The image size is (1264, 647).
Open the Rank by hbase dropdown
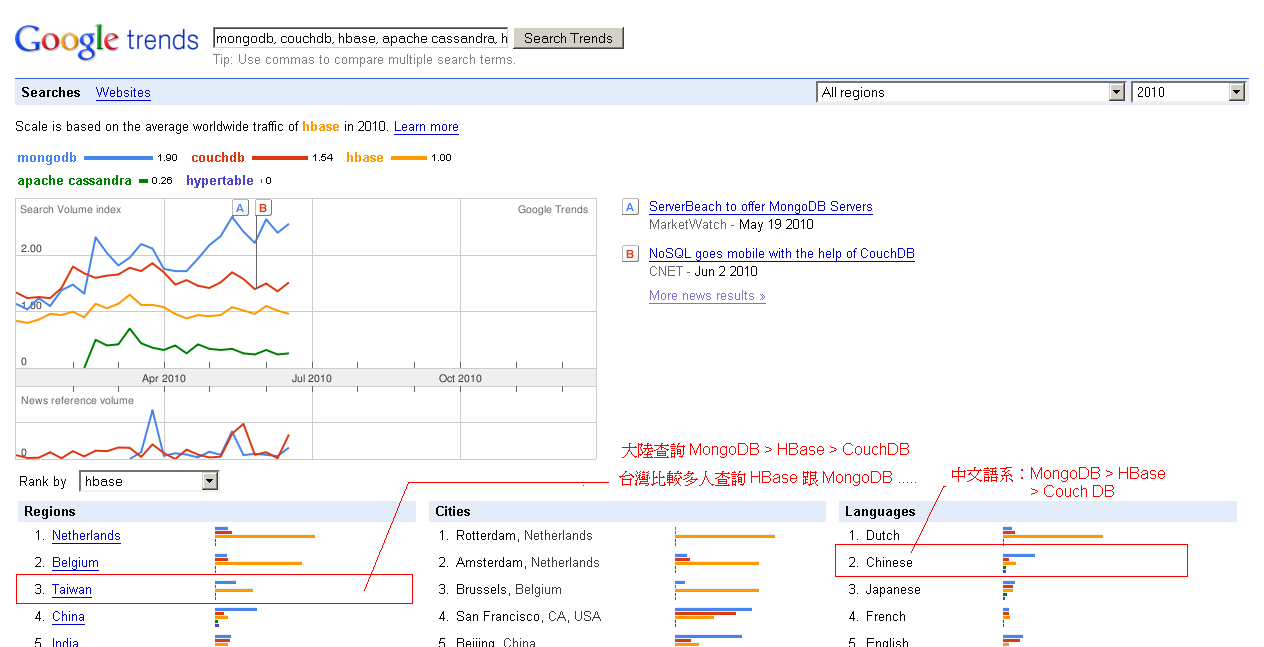(x=149, y=481)
